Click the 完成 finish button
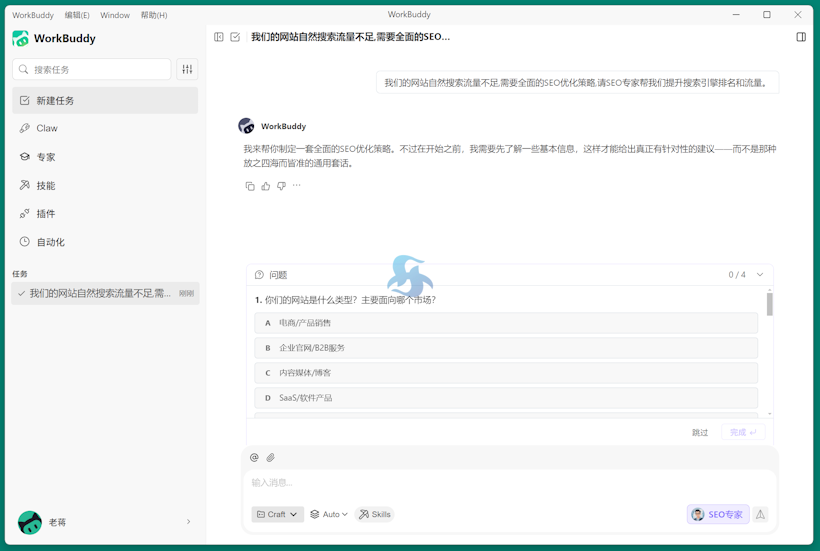The image size is (820, 551). tap(743, 432)
